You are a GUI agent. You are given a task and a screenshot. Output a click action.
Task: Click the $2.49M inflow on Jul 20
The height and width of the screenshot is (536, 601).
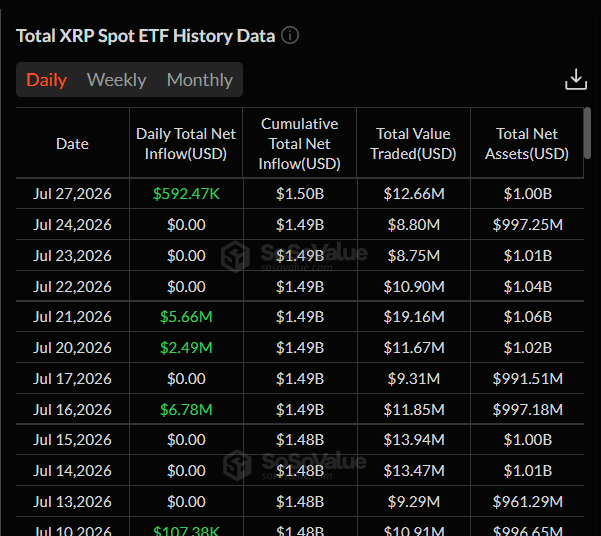186,348
